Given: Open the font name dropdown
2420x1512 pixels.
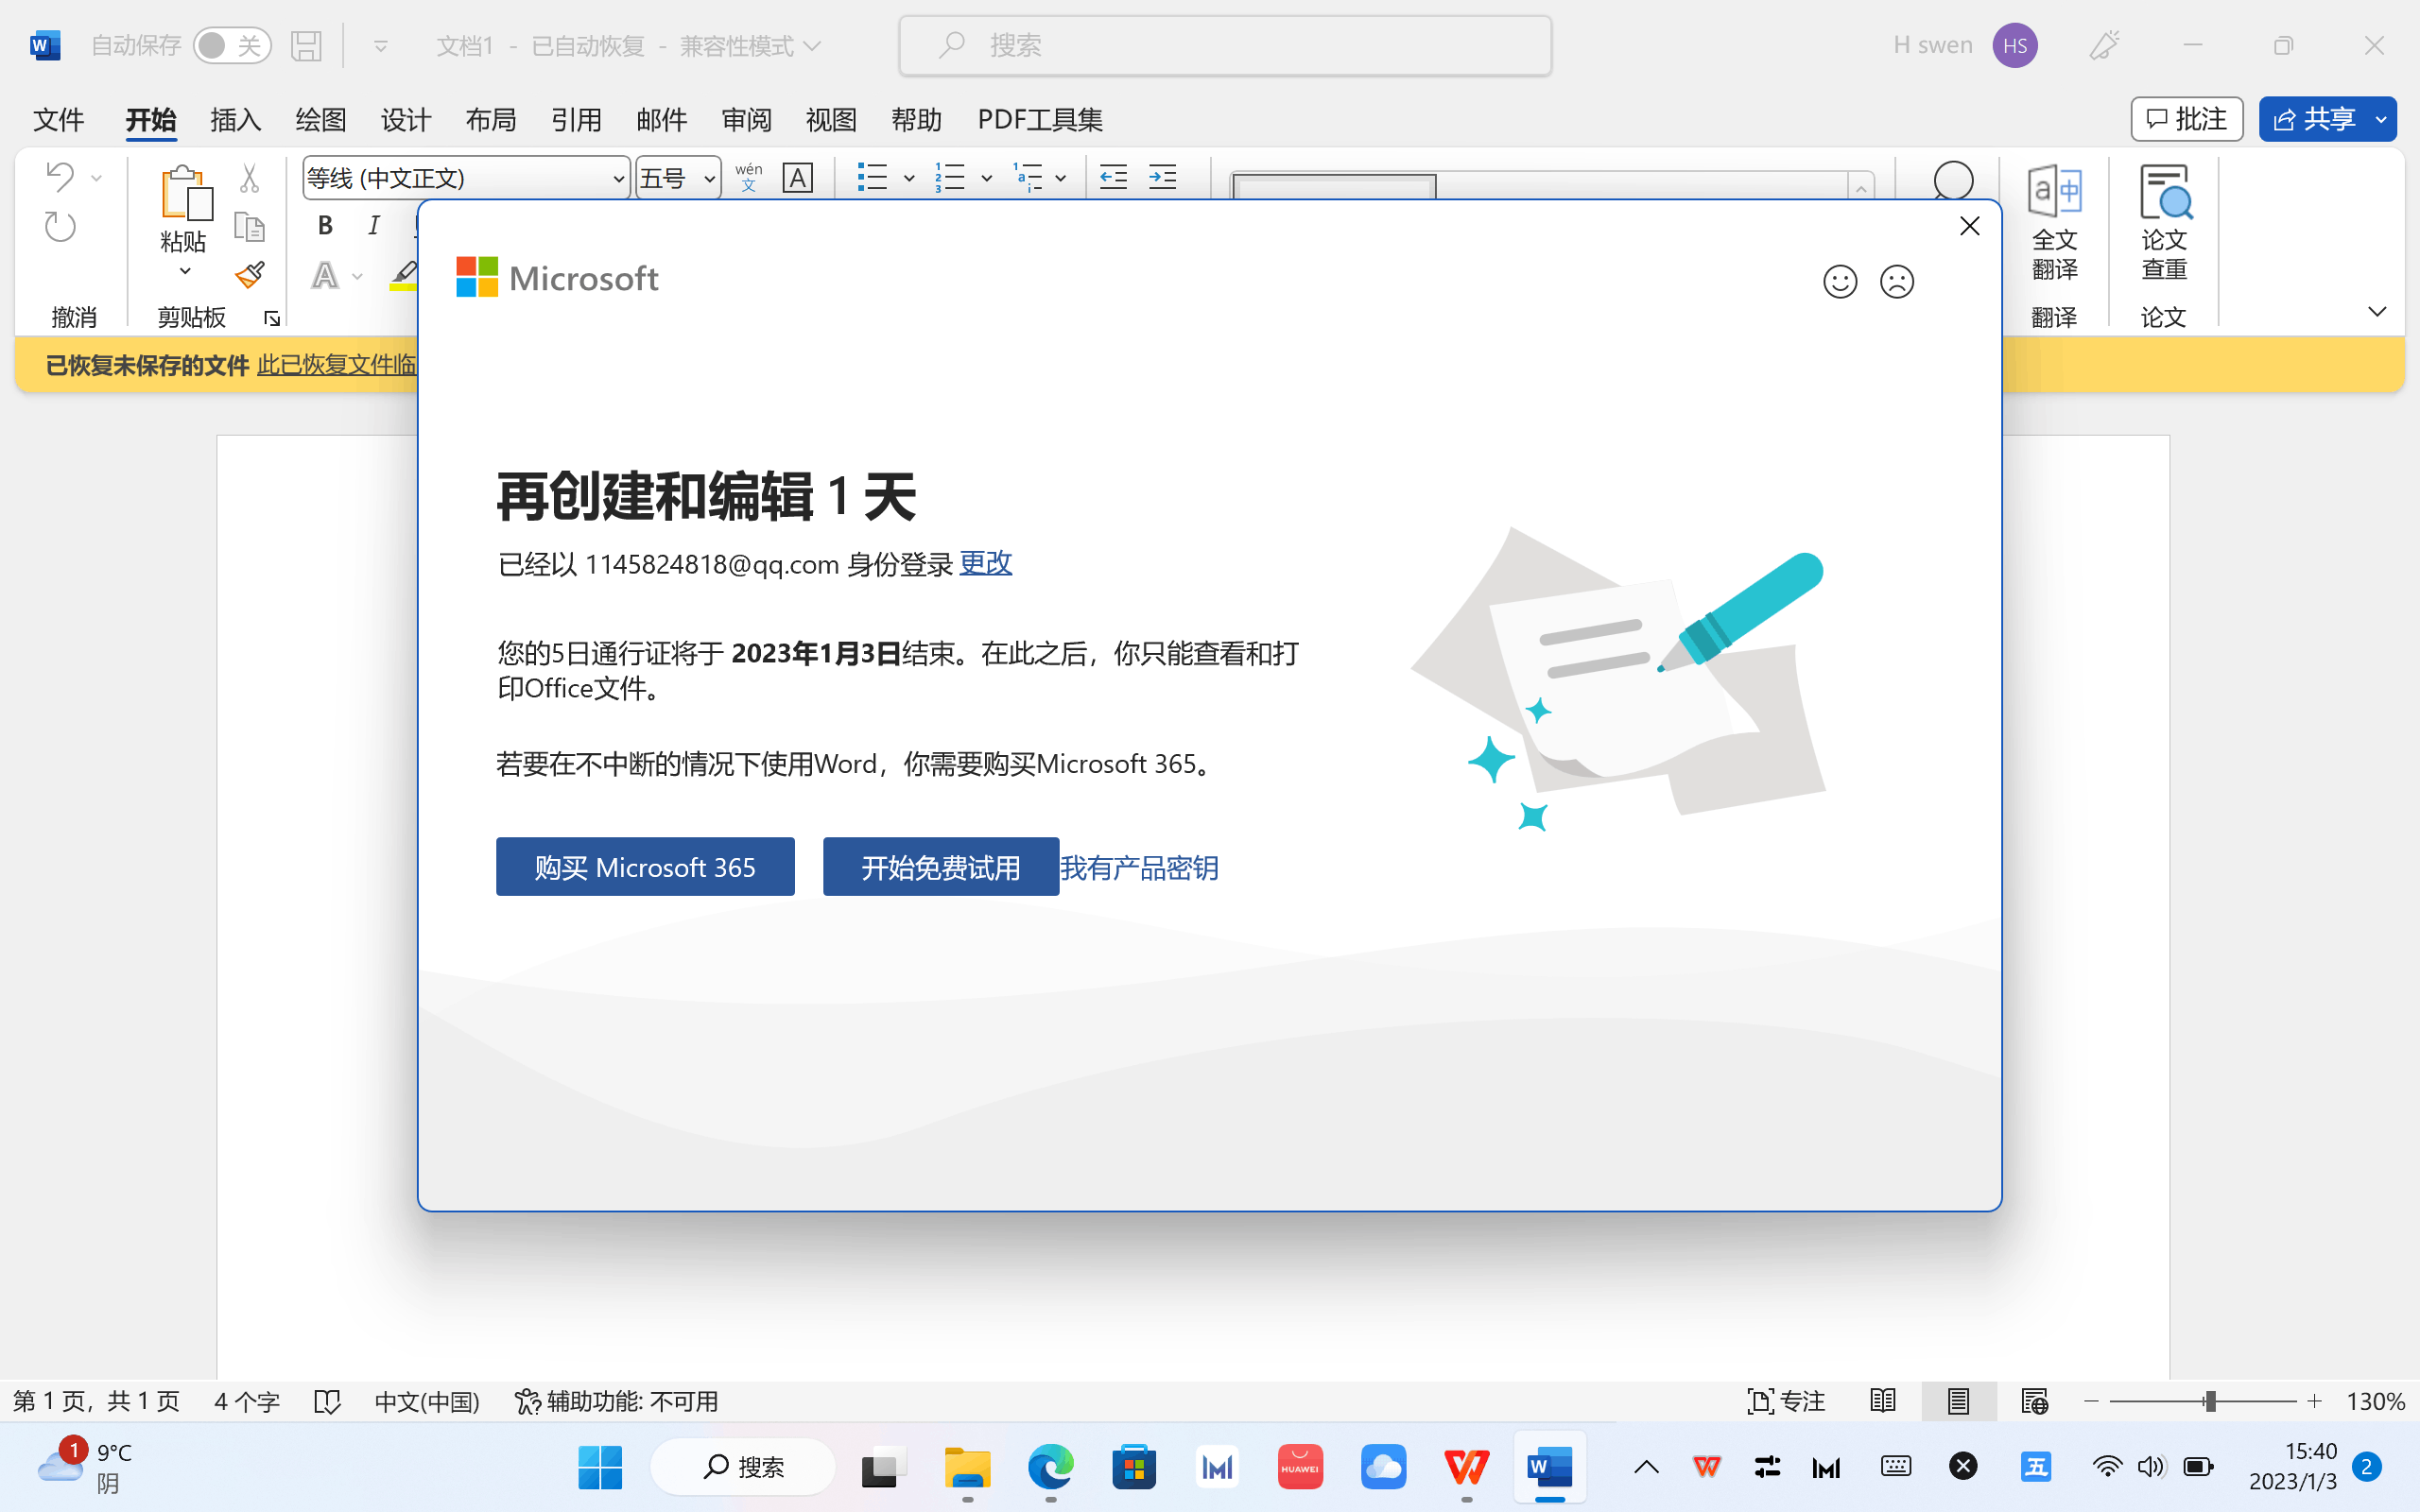Looking at the screenshot, I should pyautogui.click(x=618, y=179).
